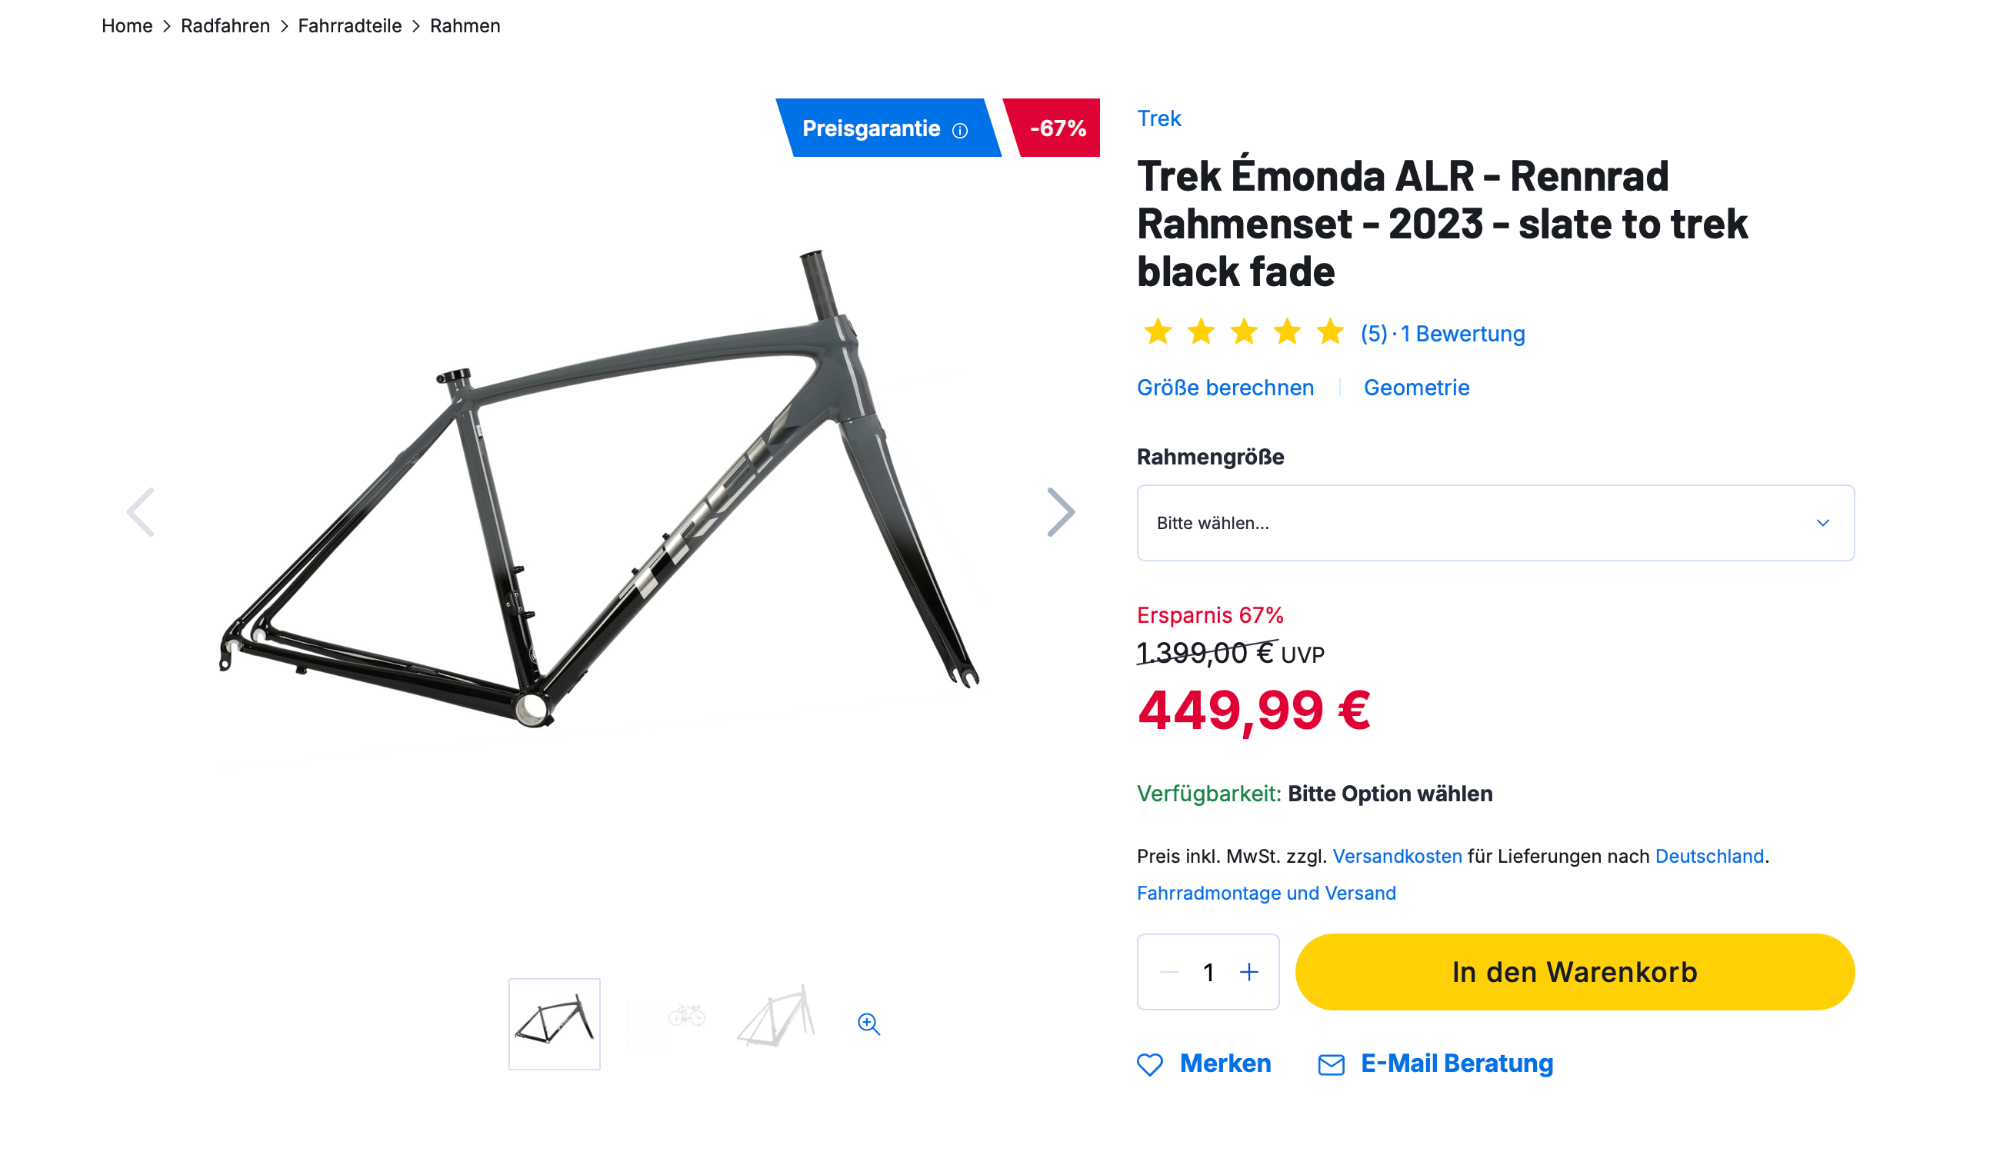The image size is (2000, 1155).
Task: Show the next product image
Action: [x=1060, y=513]
